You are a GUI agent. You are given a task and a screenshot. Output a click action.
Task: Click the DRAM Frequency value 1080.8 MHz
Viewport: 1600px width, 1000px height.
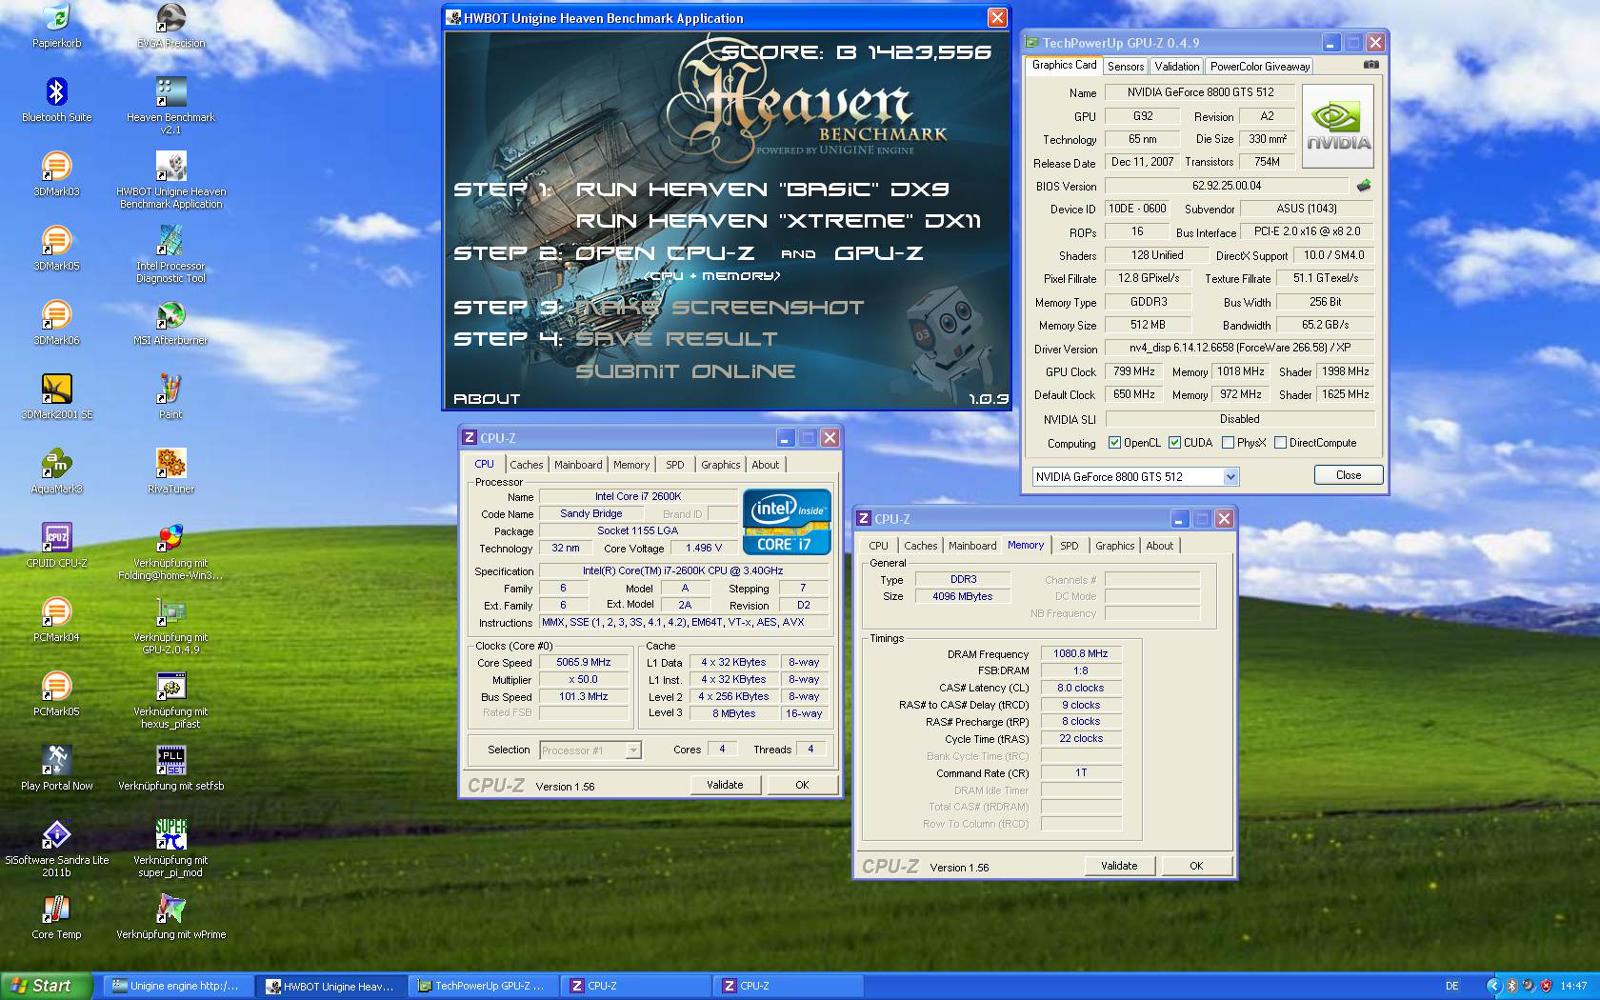click(x=1081, y=654)
